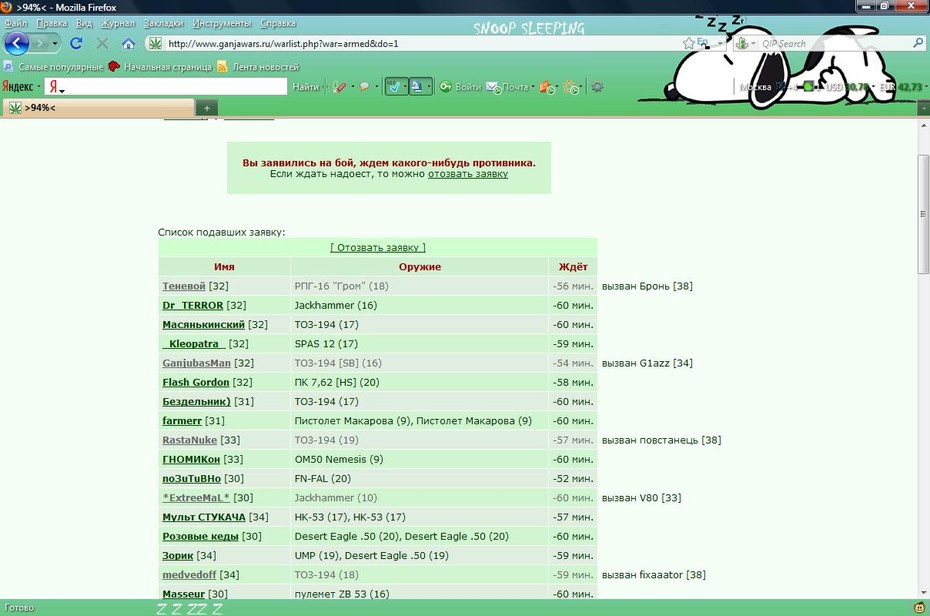
Task: Click the Yandex bar settings gear icon
Action: 597,87
